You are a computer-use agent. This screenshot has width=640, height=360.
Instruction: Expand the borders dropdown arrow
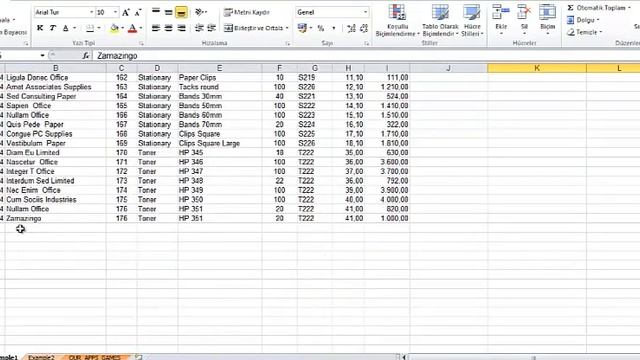click(99, 28)
